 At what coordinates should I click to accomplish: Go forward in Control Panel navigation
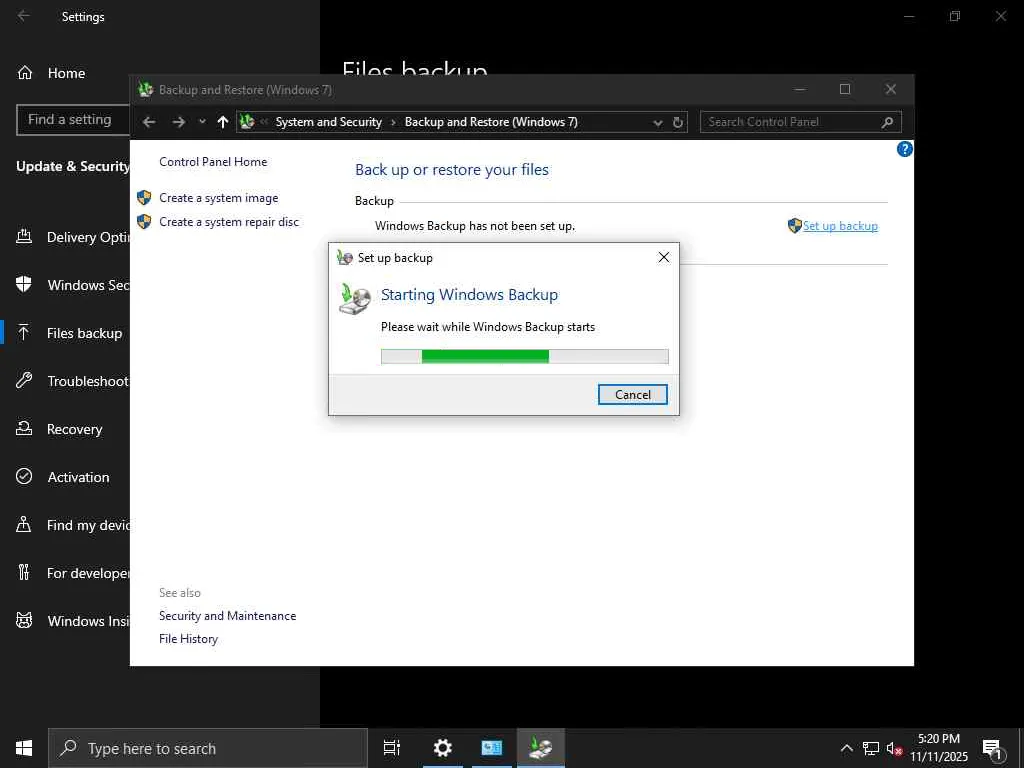(178, 122)
